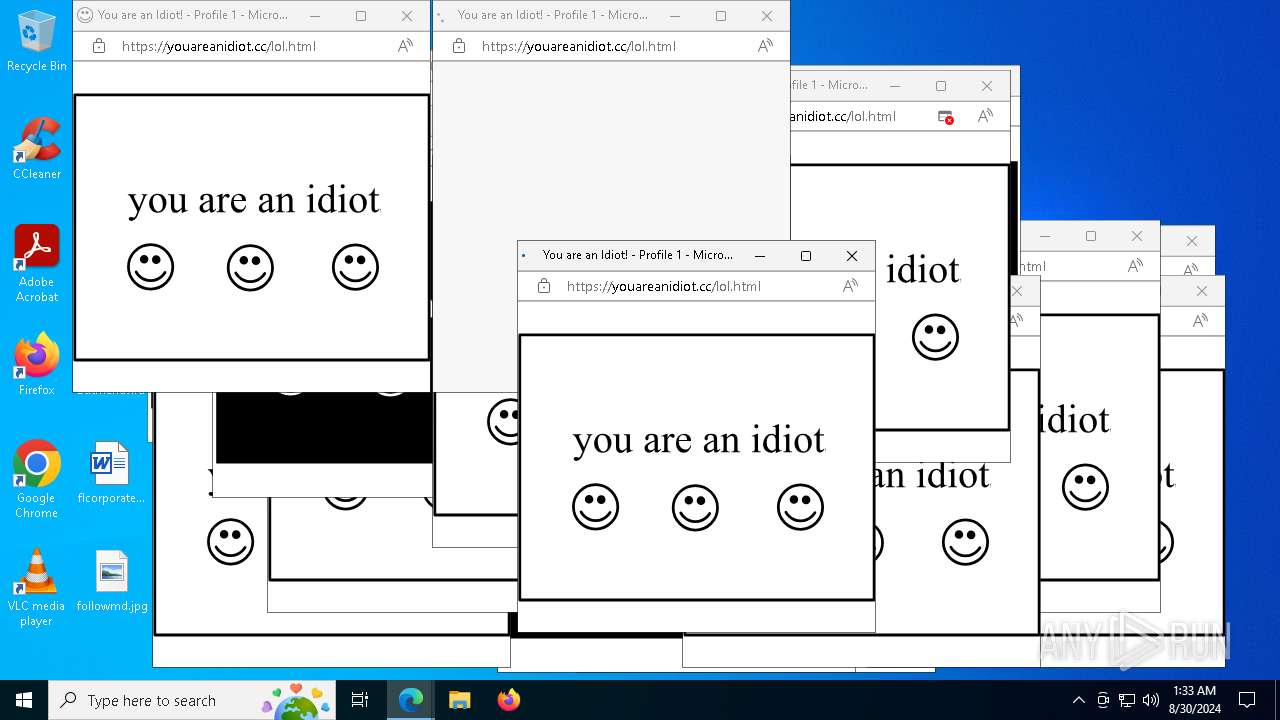Click the taskbar search box
Image resolution: width=1280 pixels, height=720 pixels.
coord(191,700)
